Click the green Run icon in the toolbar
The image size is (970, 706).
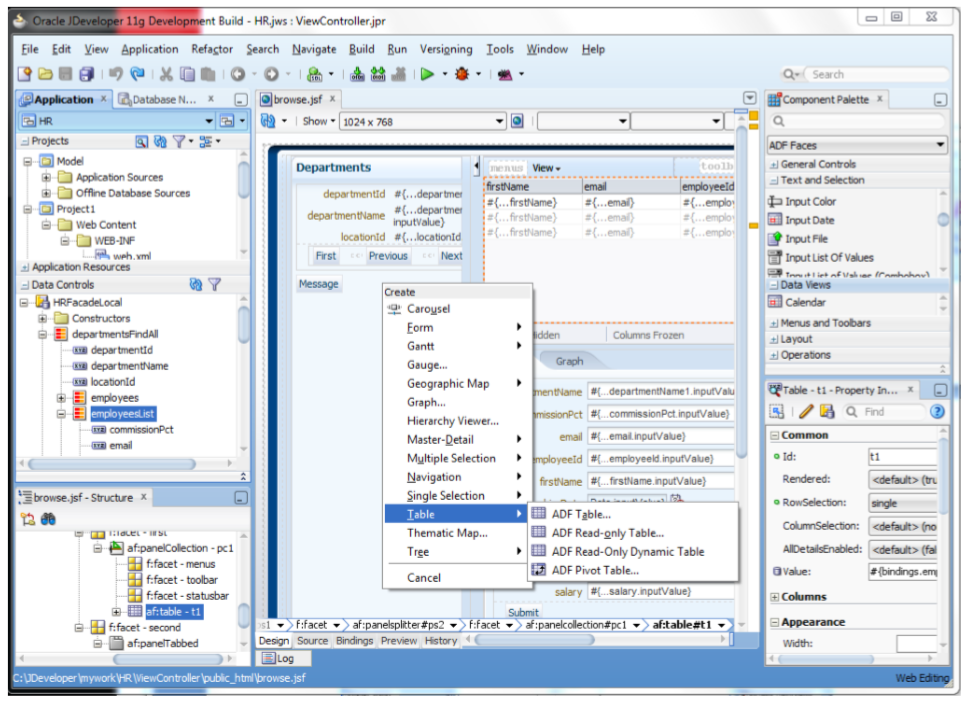427,73
